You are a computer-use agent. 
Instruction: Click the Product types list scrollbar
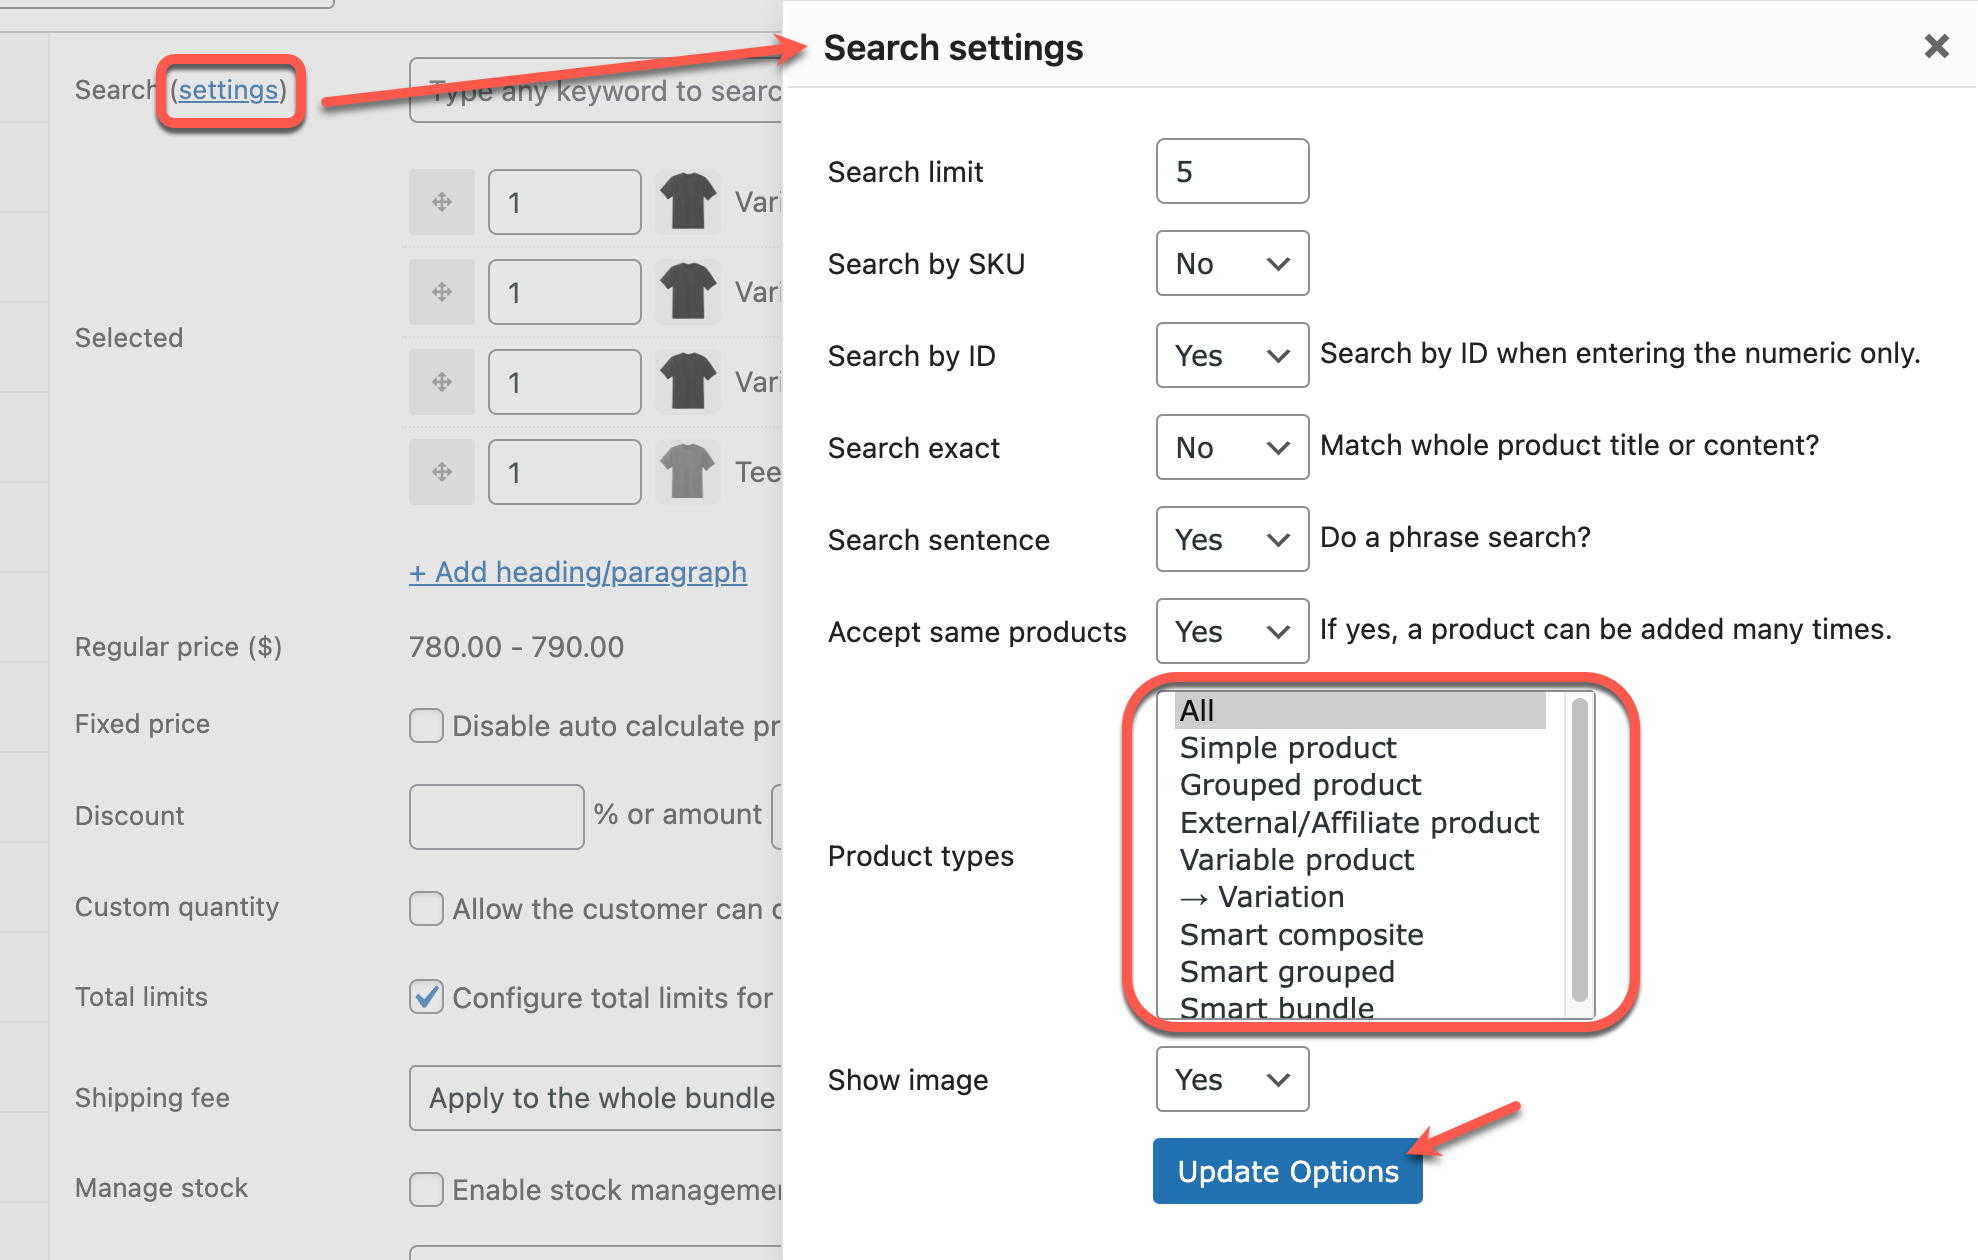(x=1579, y=850)
